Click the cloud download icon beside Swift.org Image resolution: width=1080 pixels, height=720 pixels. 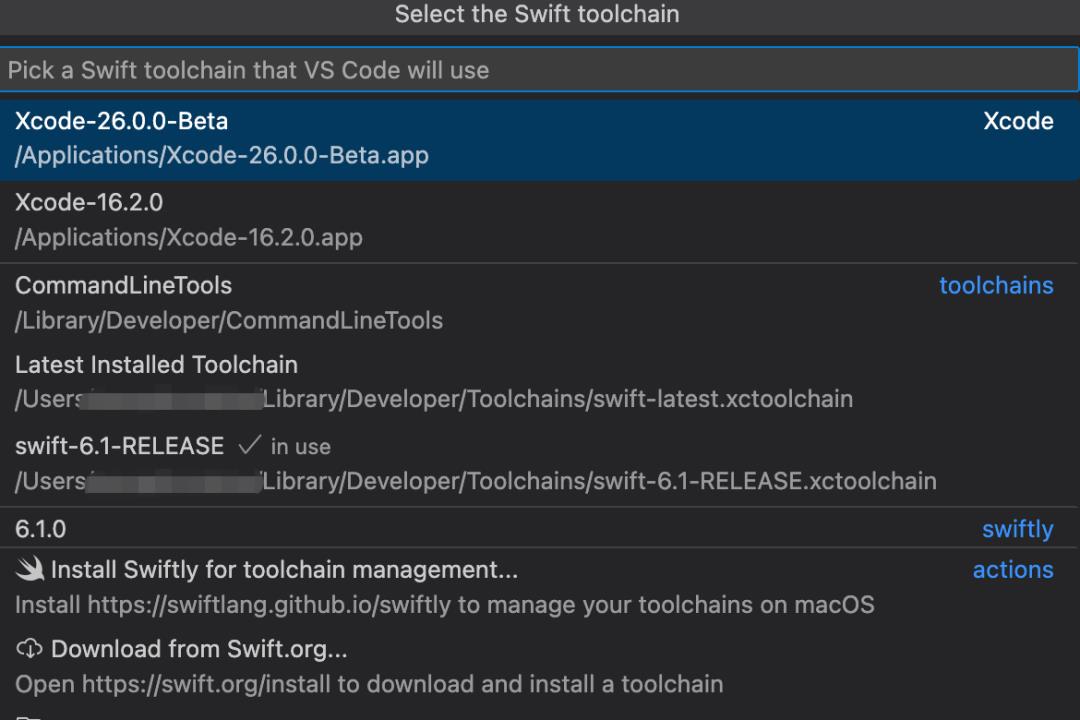coord(30,648)
